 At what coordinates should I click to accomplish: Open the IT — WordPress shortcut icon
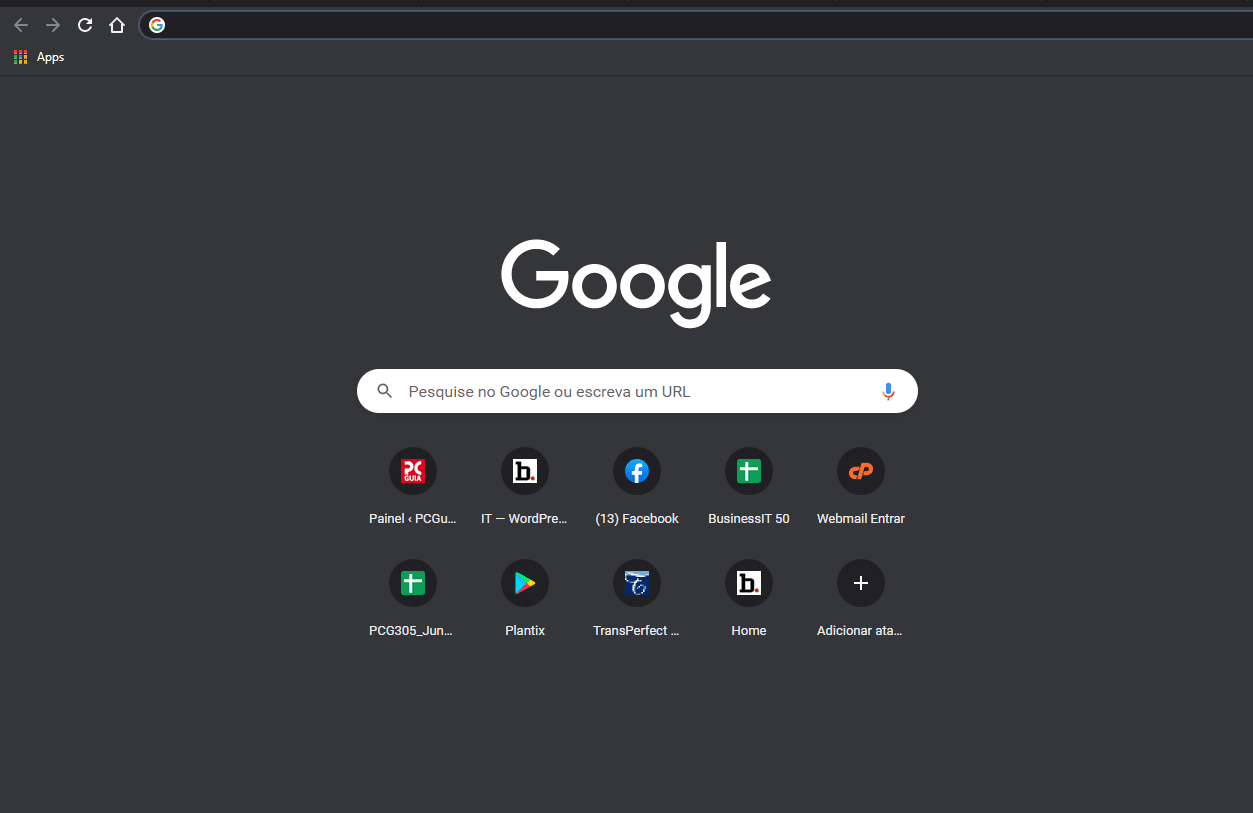pyautogui.click(x=525, y=471)
